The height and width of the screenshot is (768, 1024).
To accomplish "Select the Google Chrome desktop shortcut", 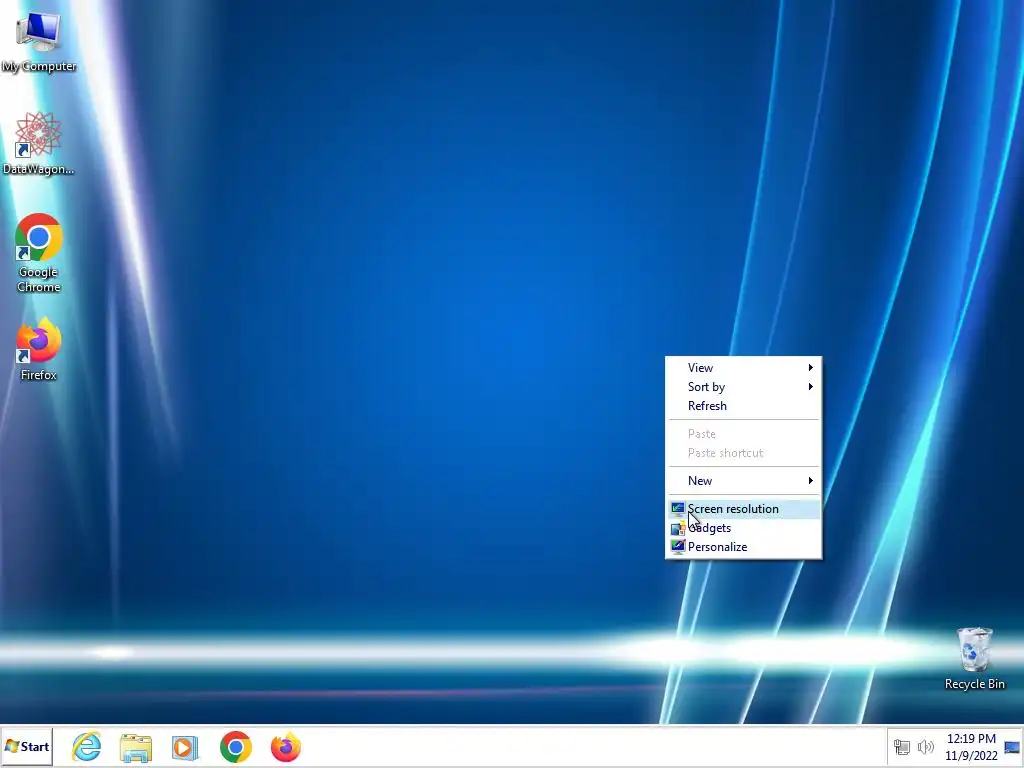I will click(39, 253).
